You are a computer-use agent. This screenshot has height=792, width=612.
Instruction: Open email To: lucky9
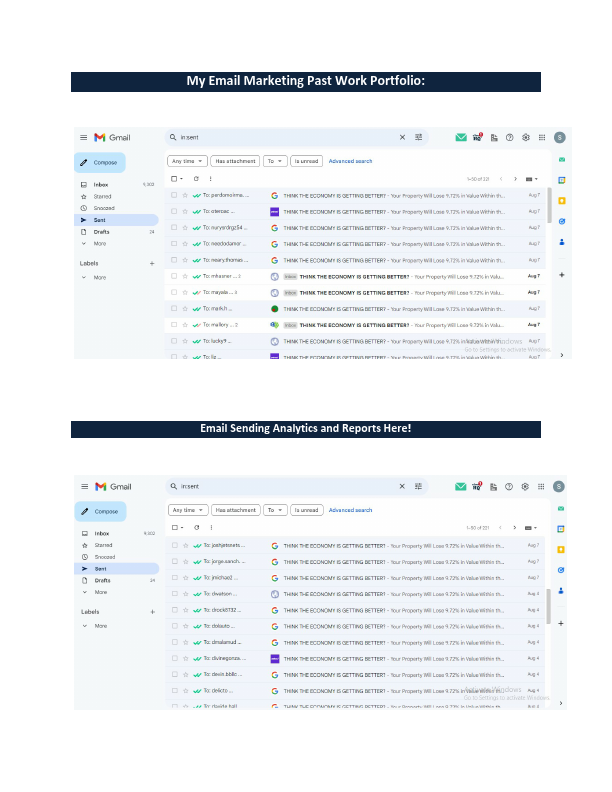(x=355, y=341)
